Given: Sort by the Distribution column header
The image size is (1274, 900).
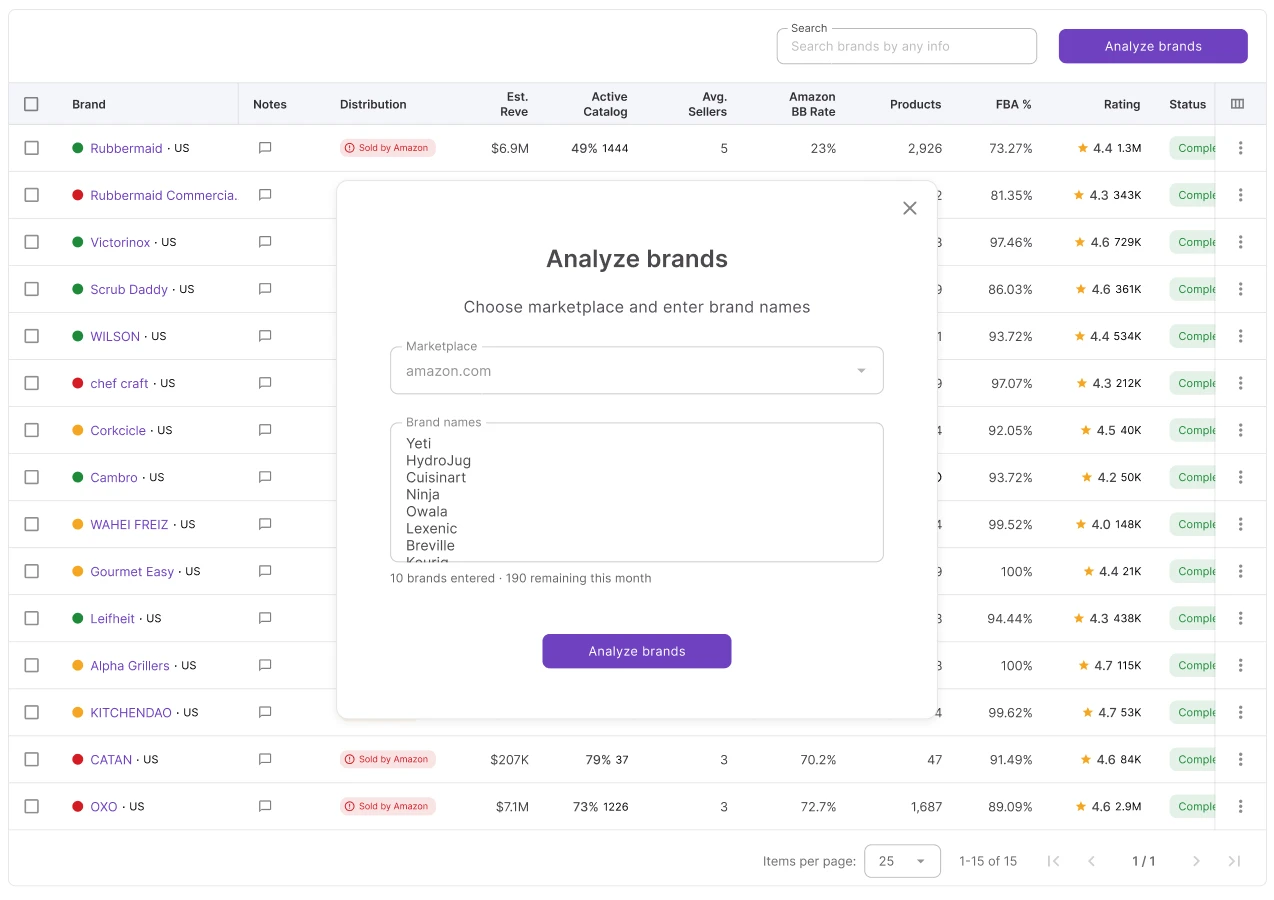Looking at the screenshot, I should coord(373,104).
